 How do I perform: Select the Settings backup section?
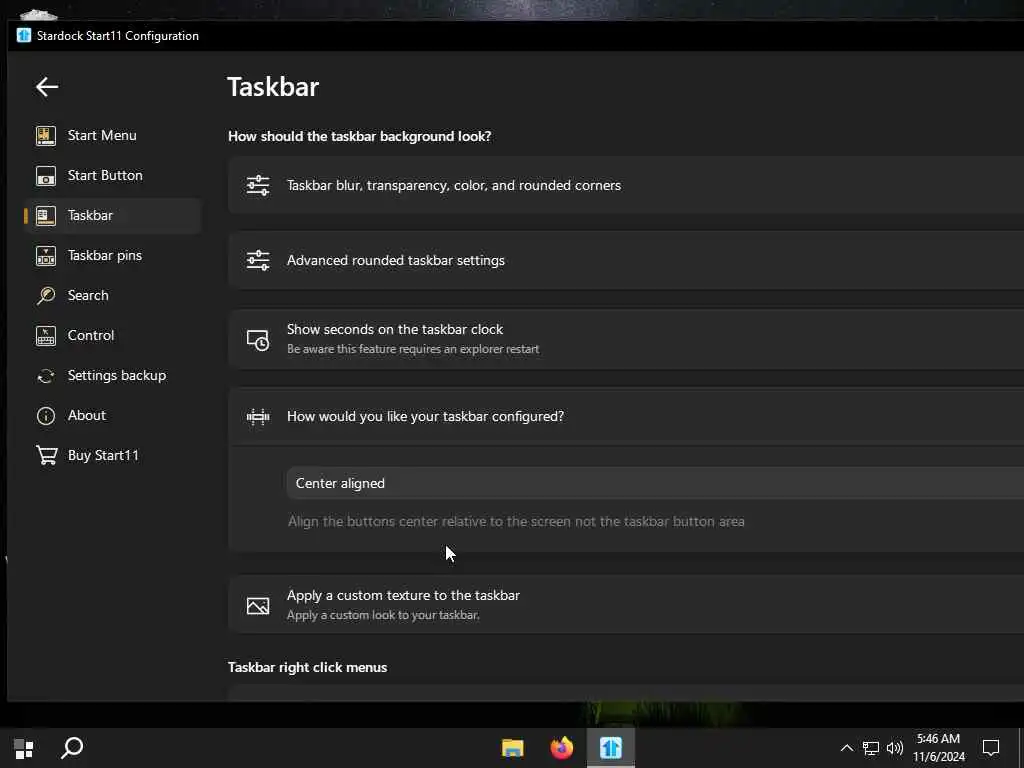point(112,376)
